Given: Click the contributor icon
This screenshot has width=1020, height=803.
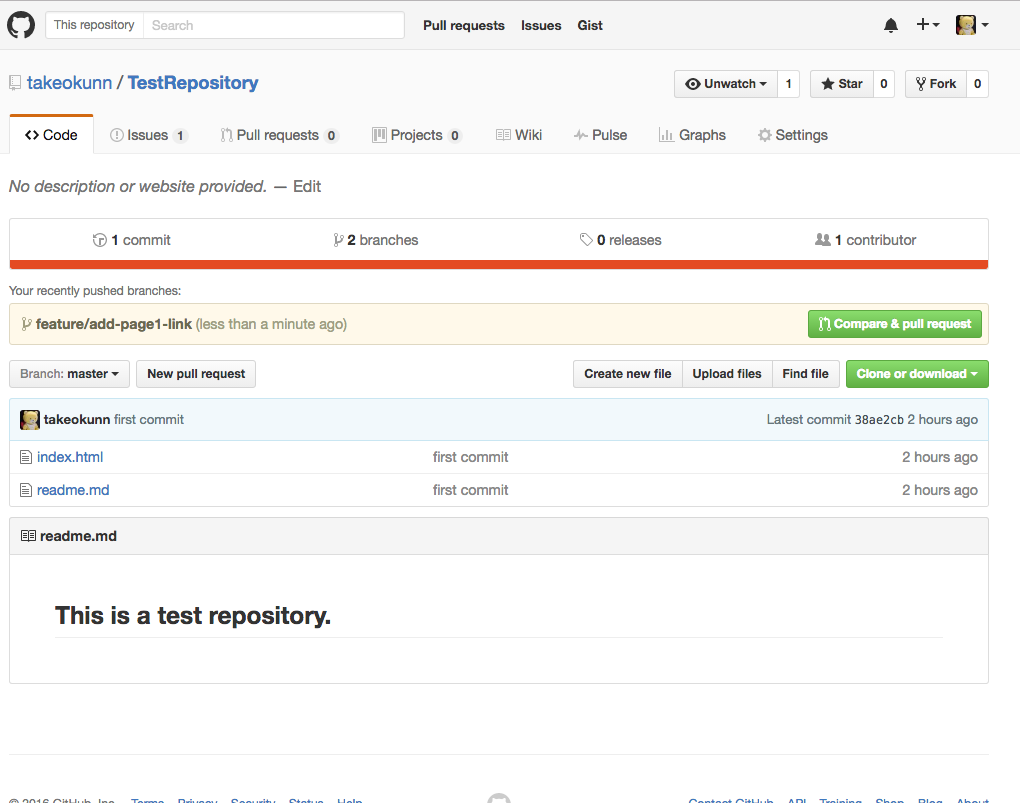Looking at the screenshot, I should 822,239.
